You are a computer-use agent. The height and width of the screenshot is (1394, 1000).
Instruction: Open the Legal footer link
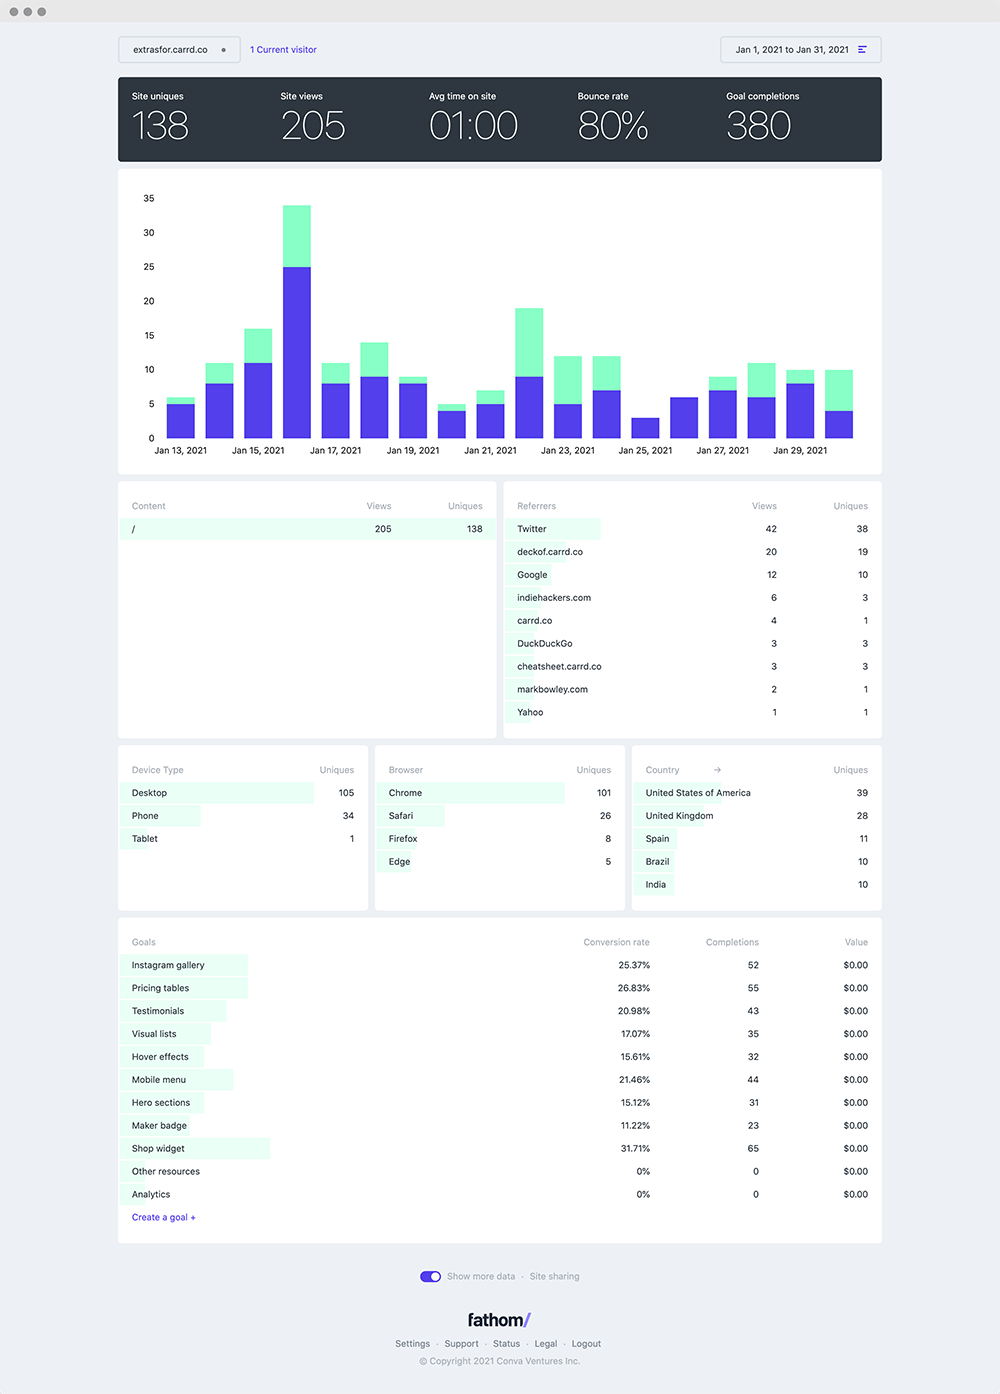click(x=546, y=1344)
